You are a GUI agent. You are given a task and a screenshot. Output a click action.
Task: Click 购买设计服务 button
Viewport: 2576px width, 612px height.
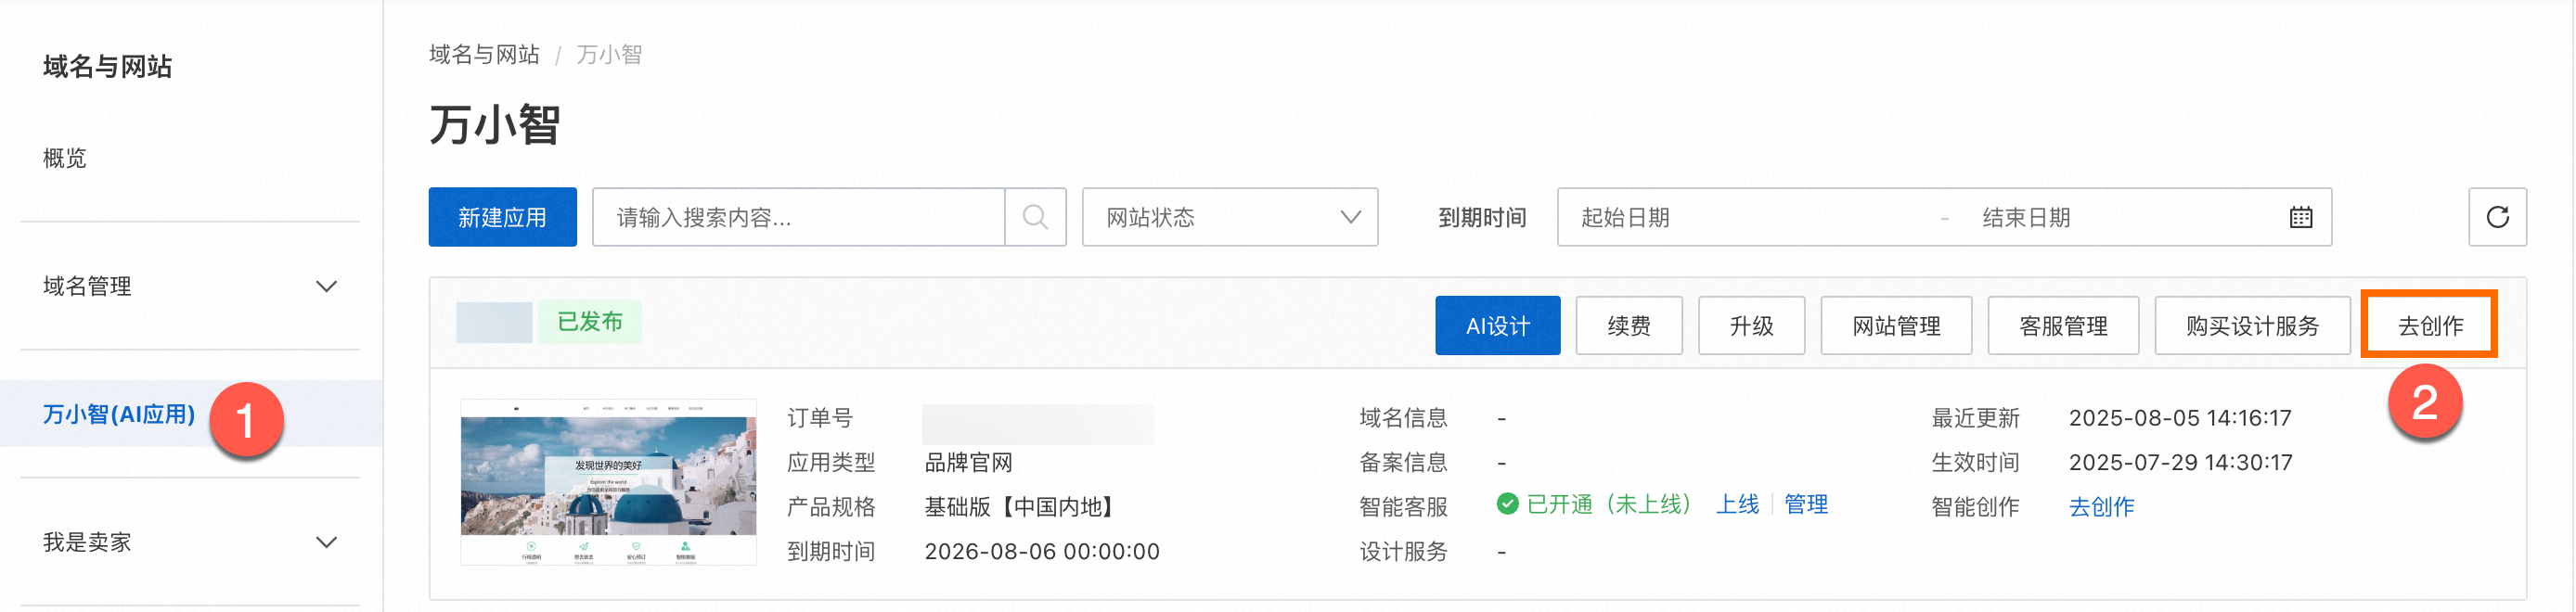click(x=2251, y=326)
